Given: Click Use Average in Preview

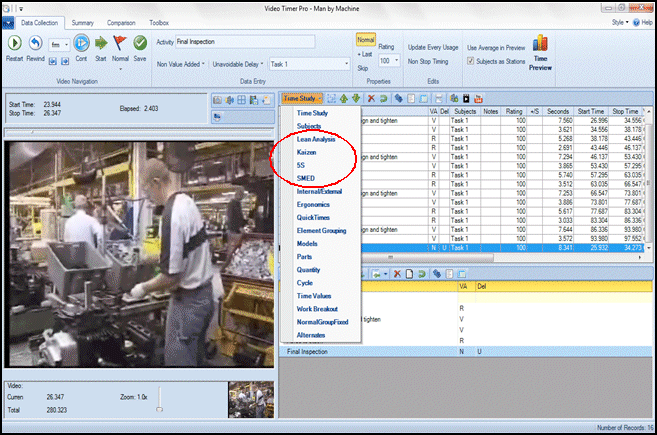Looking at the screenshot, I should 496,48.
